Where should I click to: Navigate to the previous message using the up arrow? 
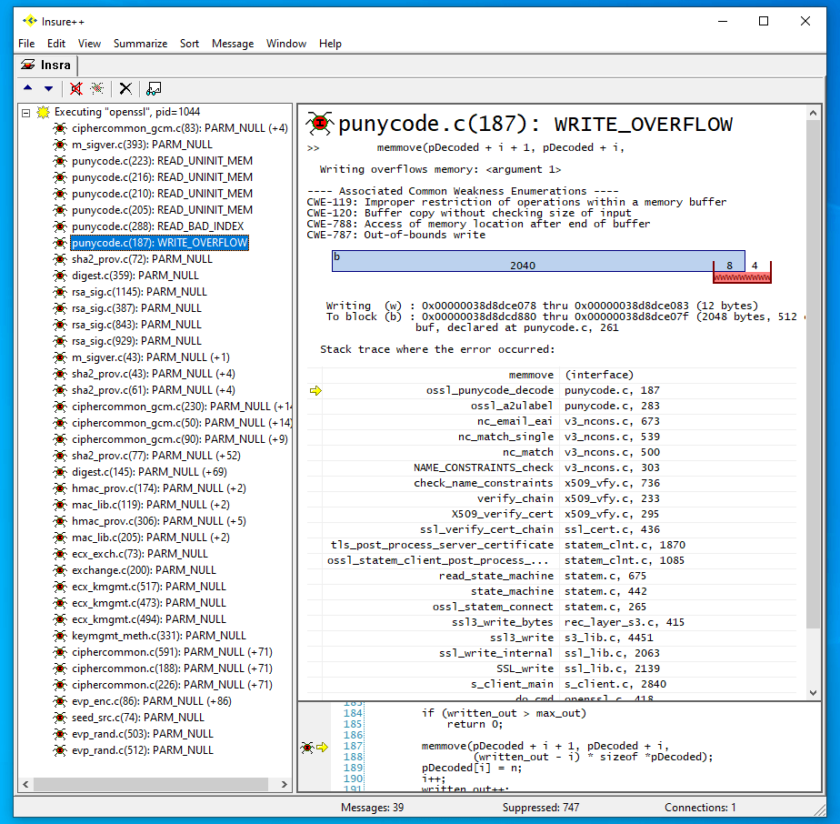28,88
